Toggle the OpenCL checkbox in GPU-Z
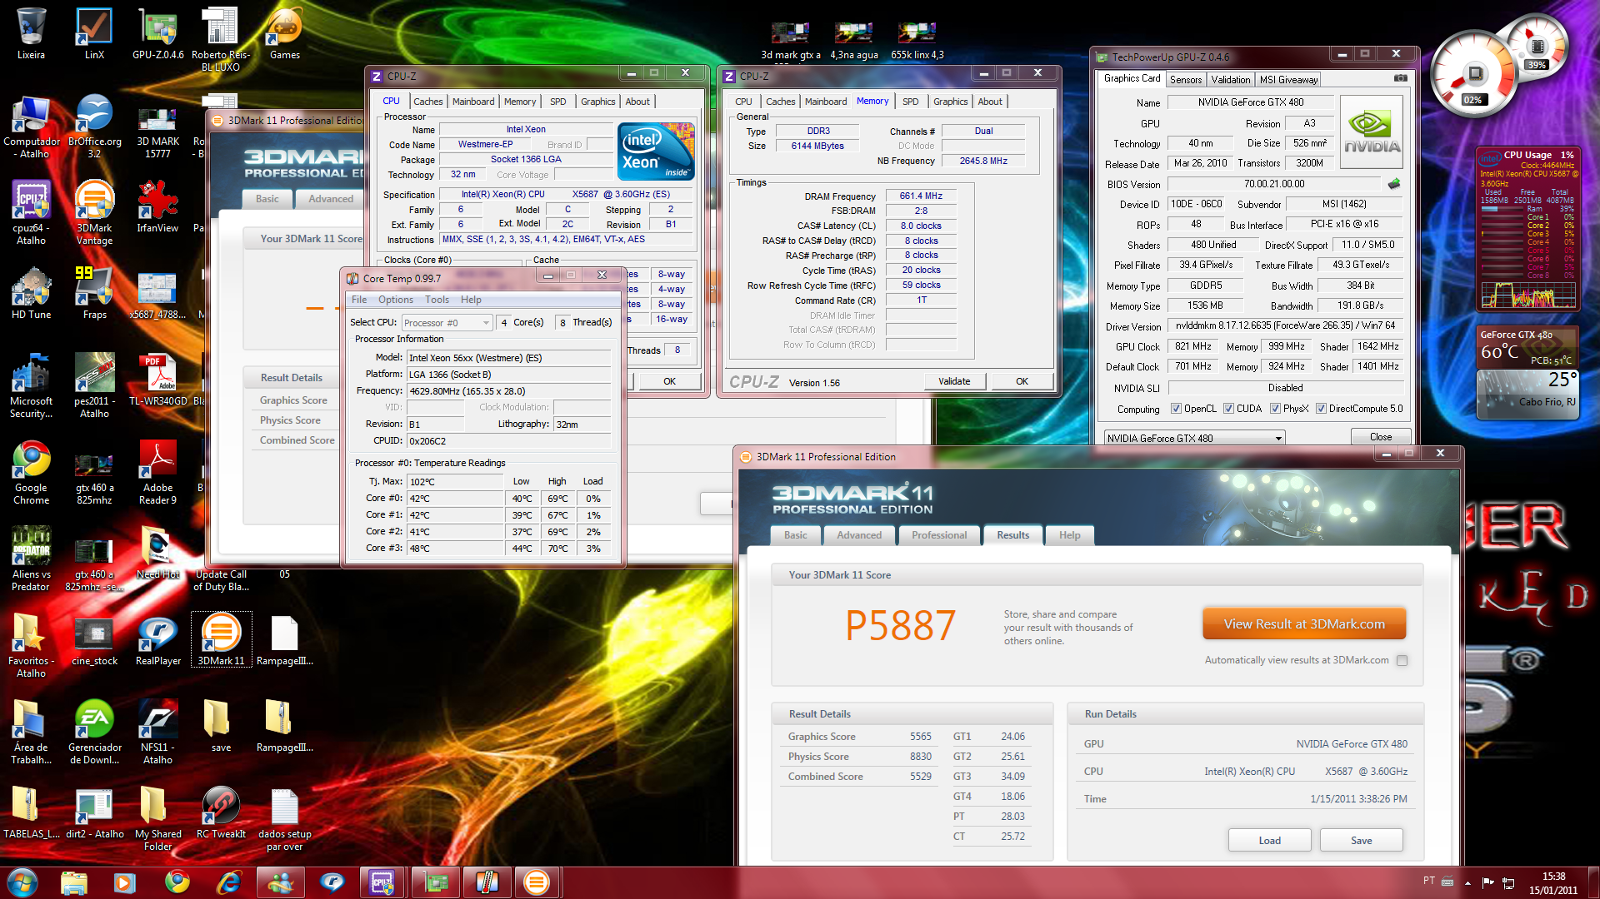This screenshot has width=1600, height=899. pos(1176,408)
